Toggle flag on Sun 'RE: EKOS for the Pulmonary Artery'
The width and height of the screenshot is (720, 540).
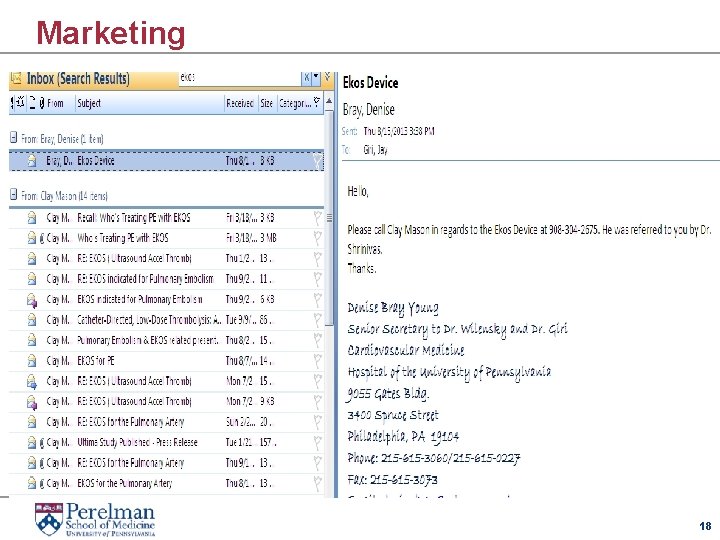(x=317, y=422)
